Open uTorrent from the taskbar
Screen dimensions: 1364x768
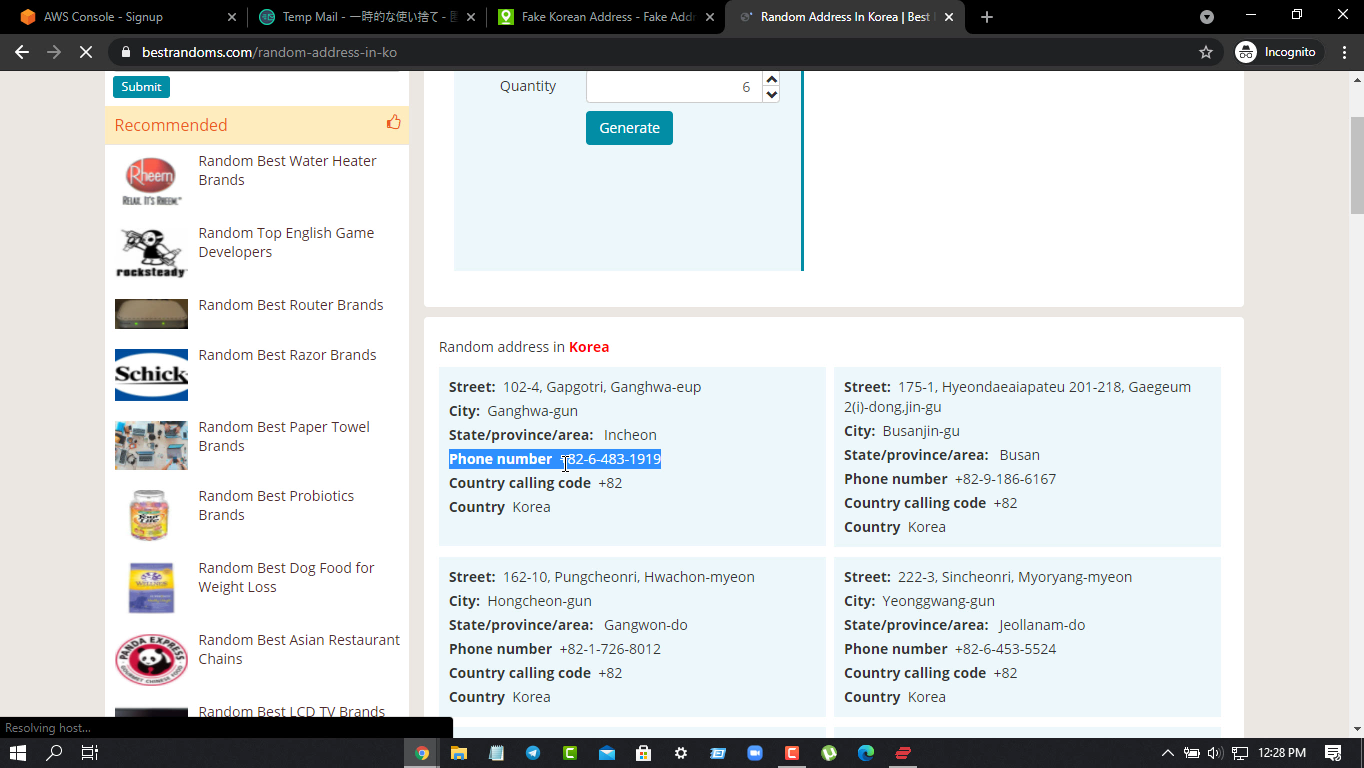(x=829, y=753)
